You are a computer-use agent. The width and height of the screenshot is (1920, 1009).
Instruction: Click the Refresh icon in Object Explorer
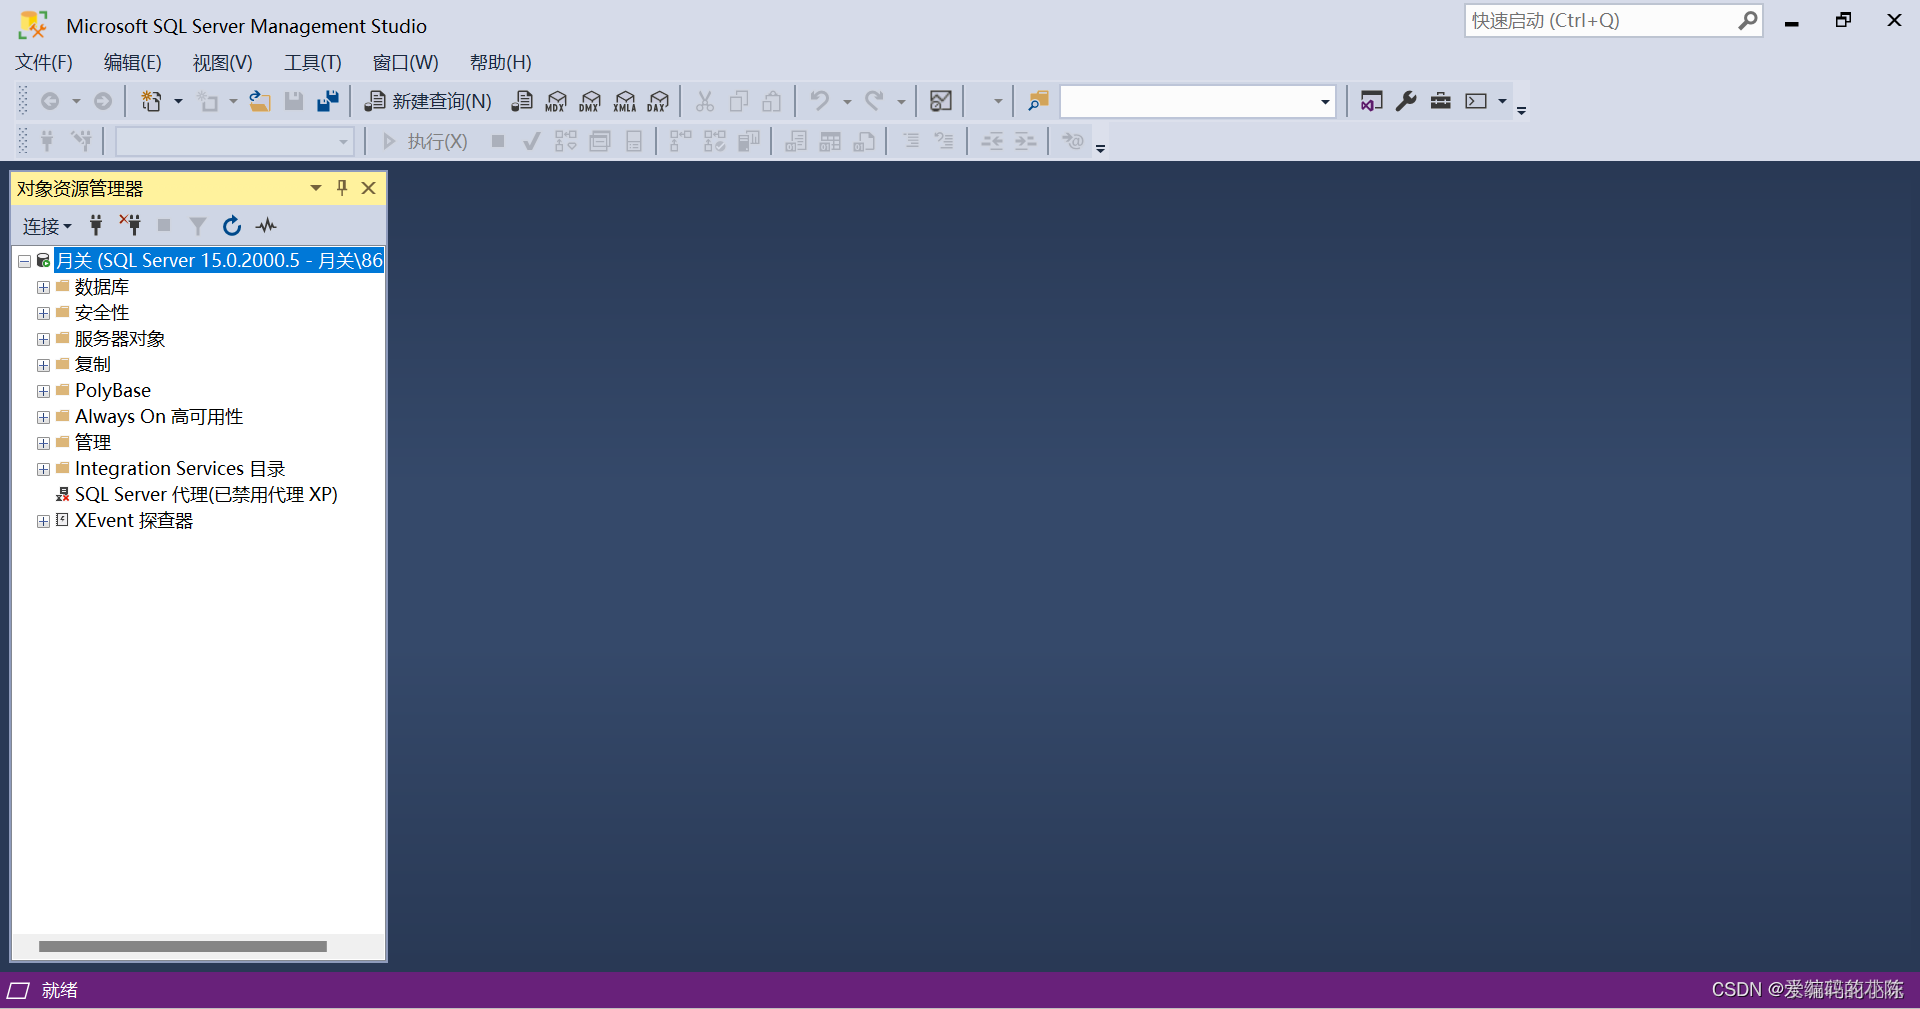(x=232, y=225)
